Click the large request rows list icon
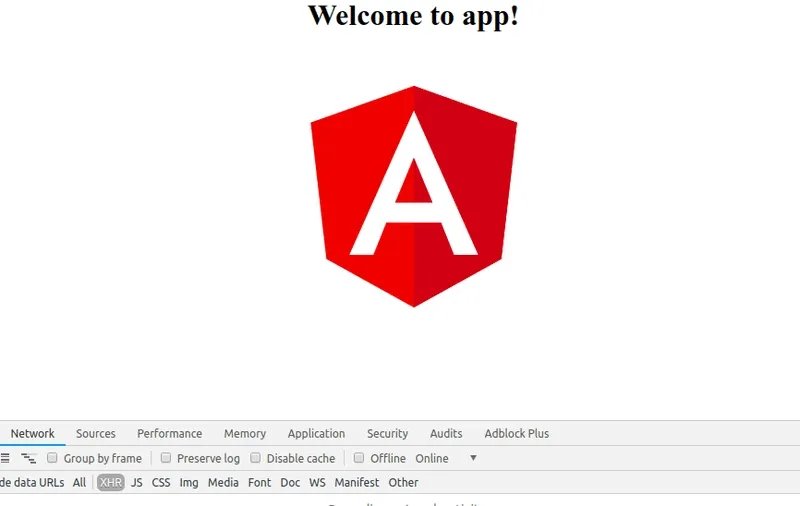The height and width of the screenshot is (506, 800). pos(5,458)
